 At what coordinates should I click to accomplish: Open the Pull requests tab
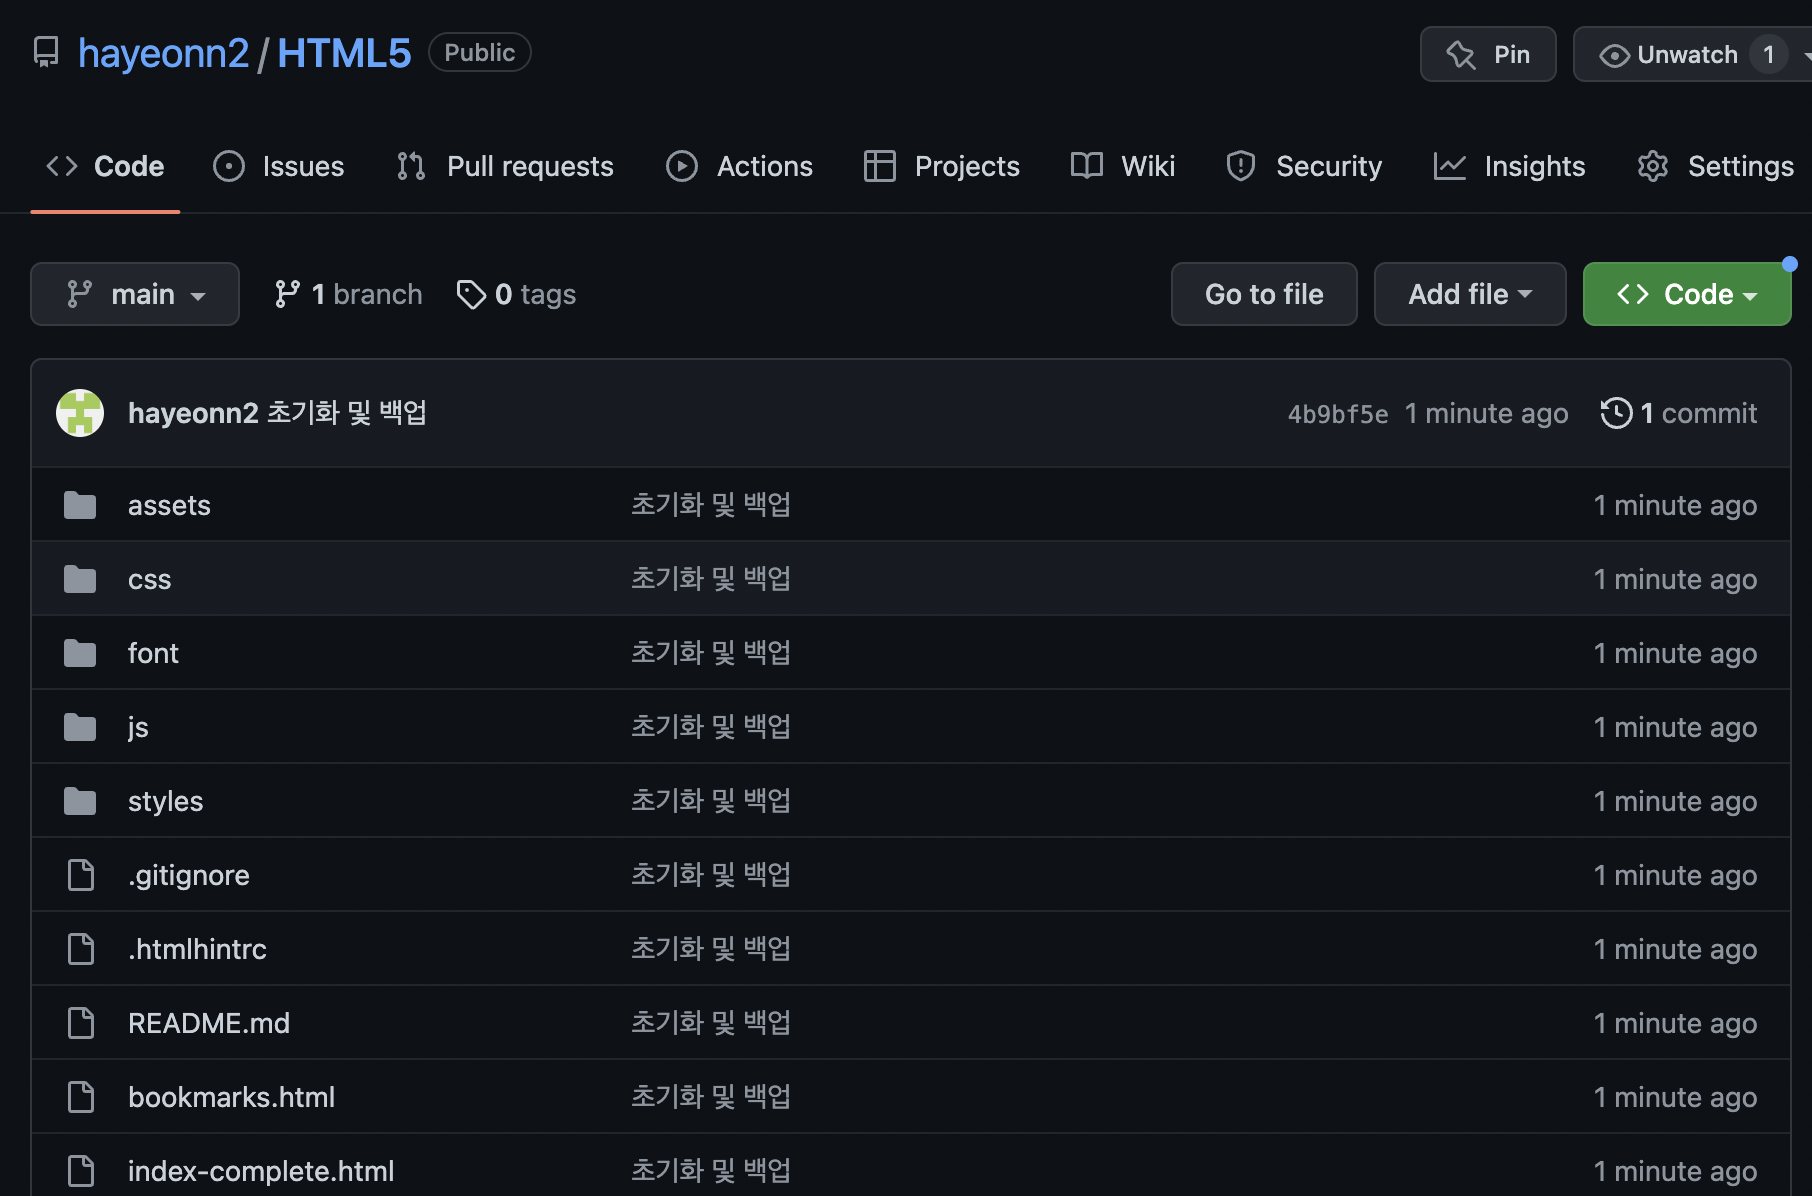[505, 166]
